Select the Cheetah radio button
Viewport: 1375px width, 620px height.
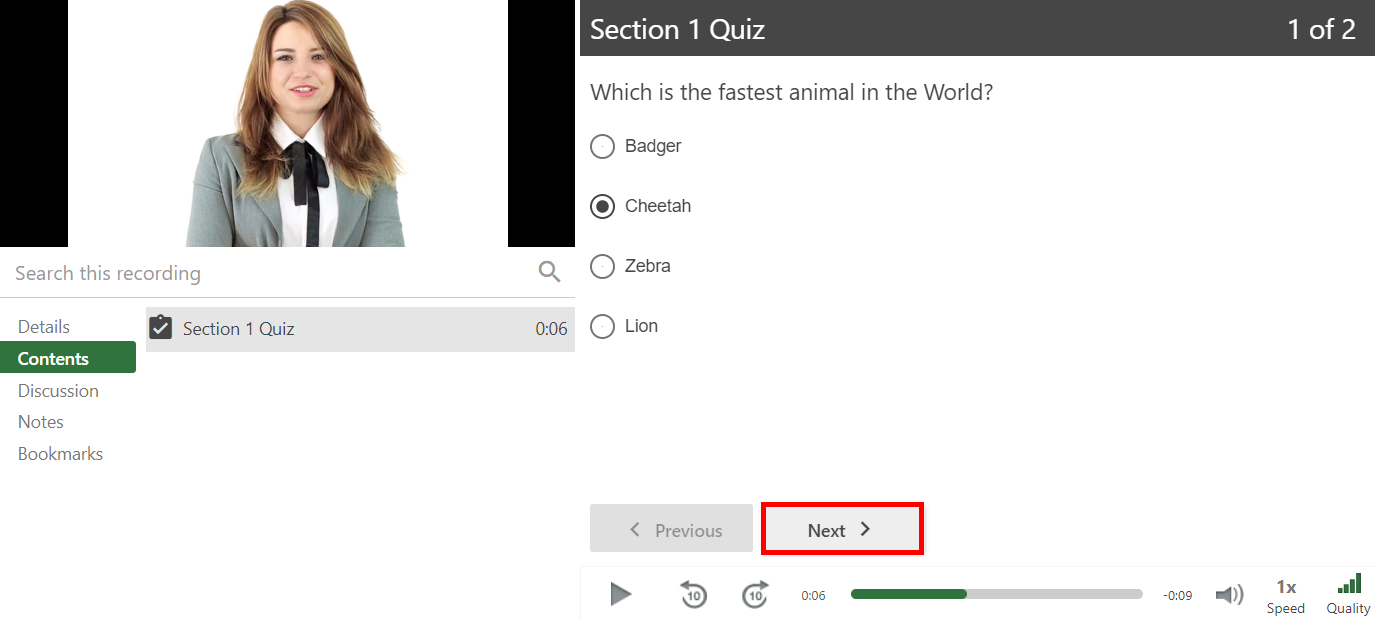point(602,207)
